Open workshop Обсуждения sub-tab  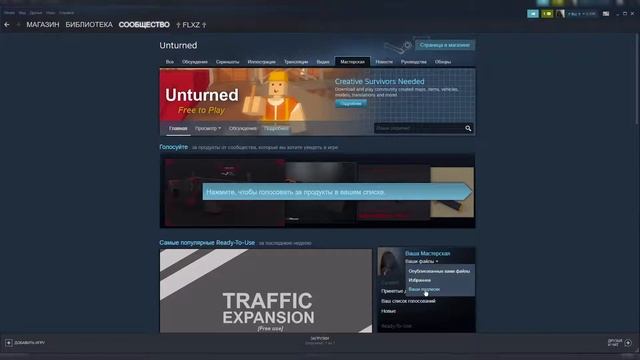click(x=242, y=128)
